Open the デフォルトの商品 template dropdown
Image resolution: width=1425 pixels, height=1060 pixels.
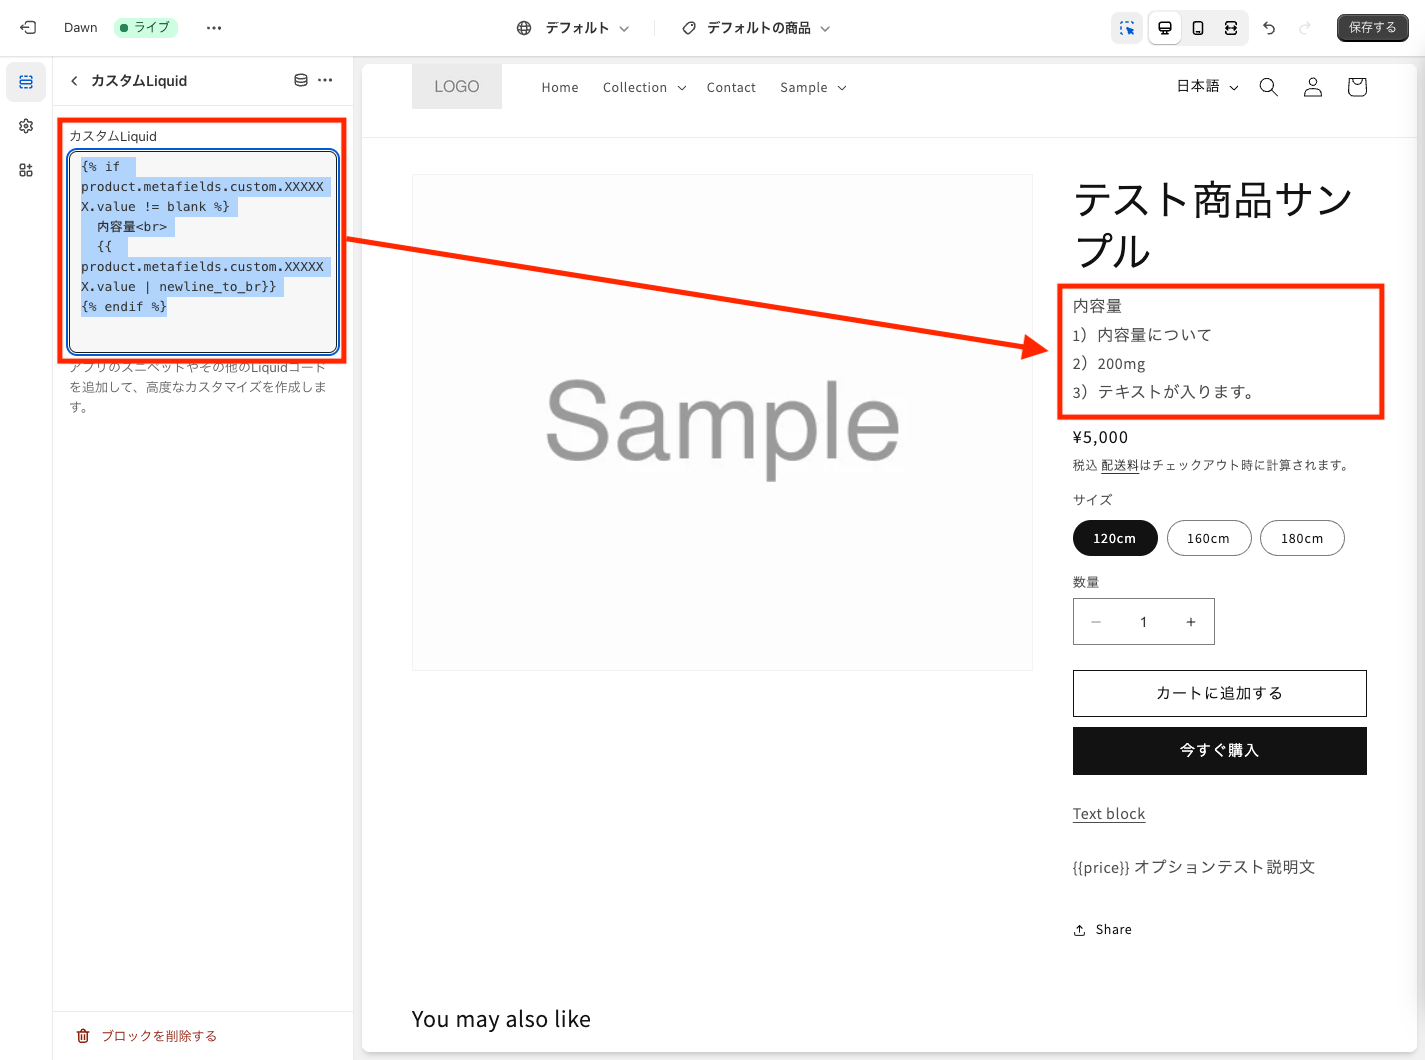(x=756, y=28)
